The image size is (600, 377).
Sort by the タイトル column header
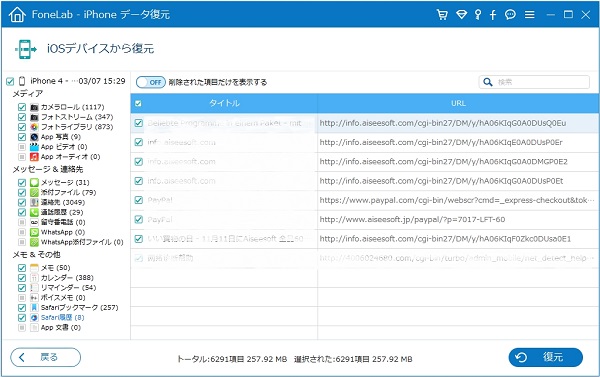click(224, 103)
